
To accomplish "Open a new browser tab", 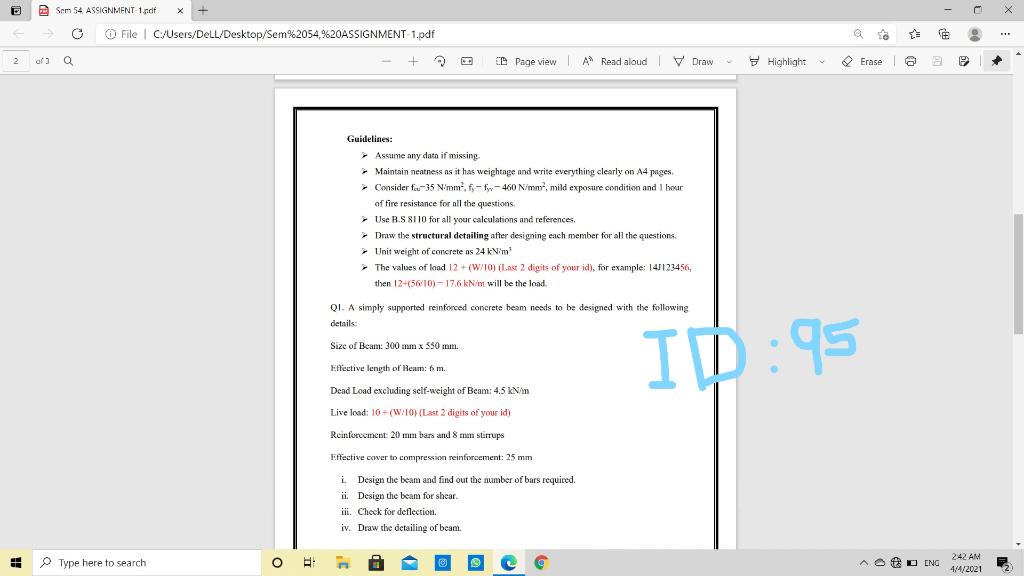I will (x=203, y=10).
